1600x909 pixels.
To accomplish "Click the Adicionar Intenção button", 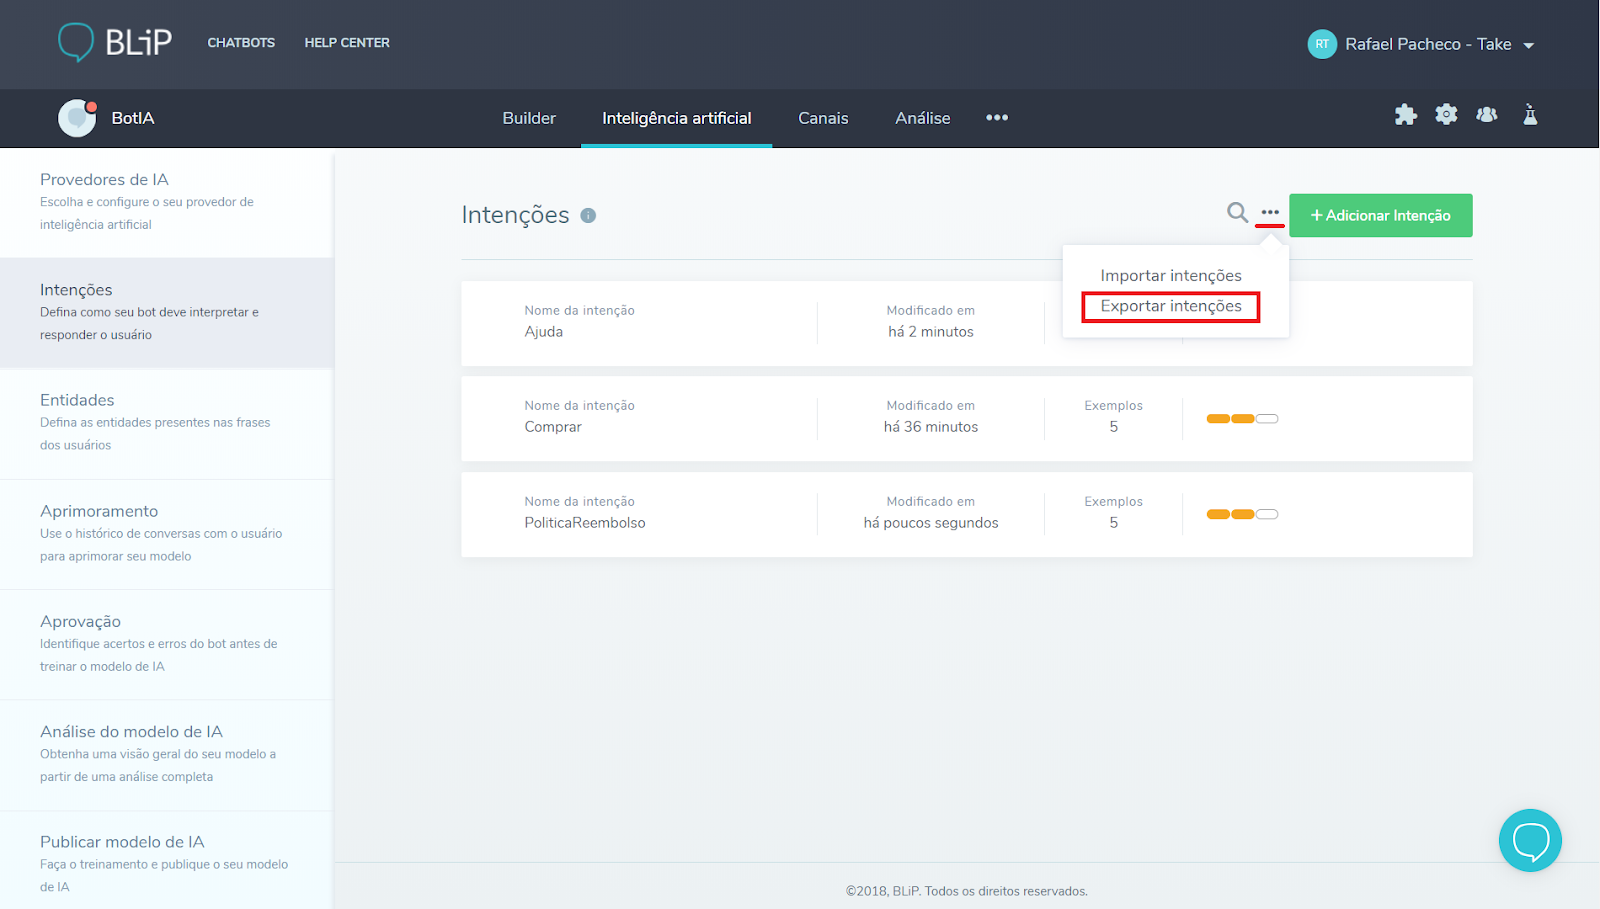I will (1380, 215).
